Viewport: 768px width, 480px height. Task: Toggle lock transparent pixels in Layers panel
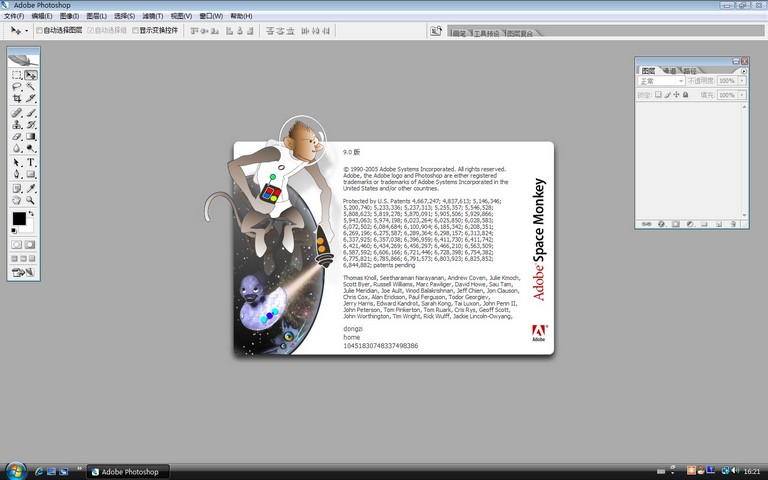pyautogui.click(x=658, y=95)
